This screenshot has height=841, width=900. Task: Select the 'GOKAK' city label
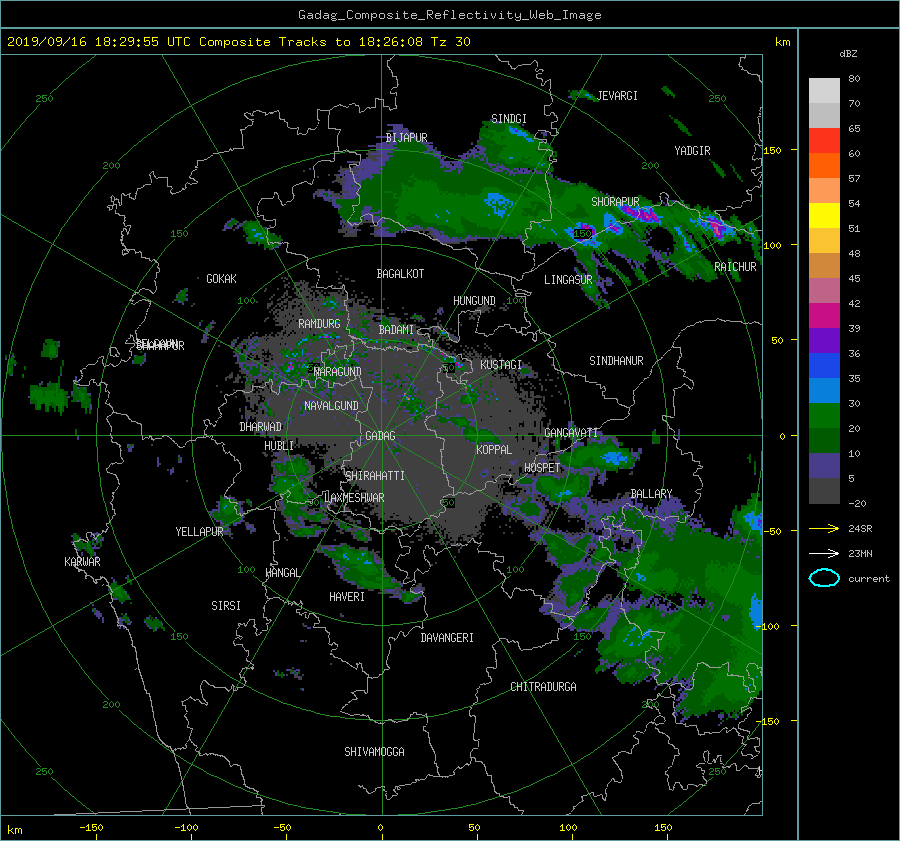click(x=221, y=279)
